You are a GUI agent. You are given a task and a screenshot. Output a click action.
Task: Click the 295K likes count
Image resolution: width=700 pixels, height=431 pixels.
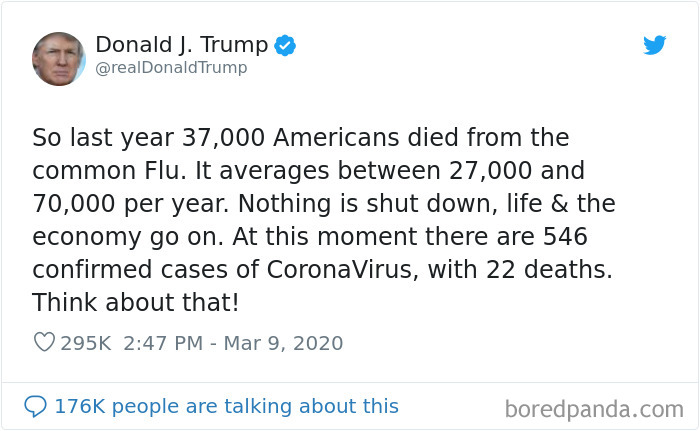pos(86,343)
